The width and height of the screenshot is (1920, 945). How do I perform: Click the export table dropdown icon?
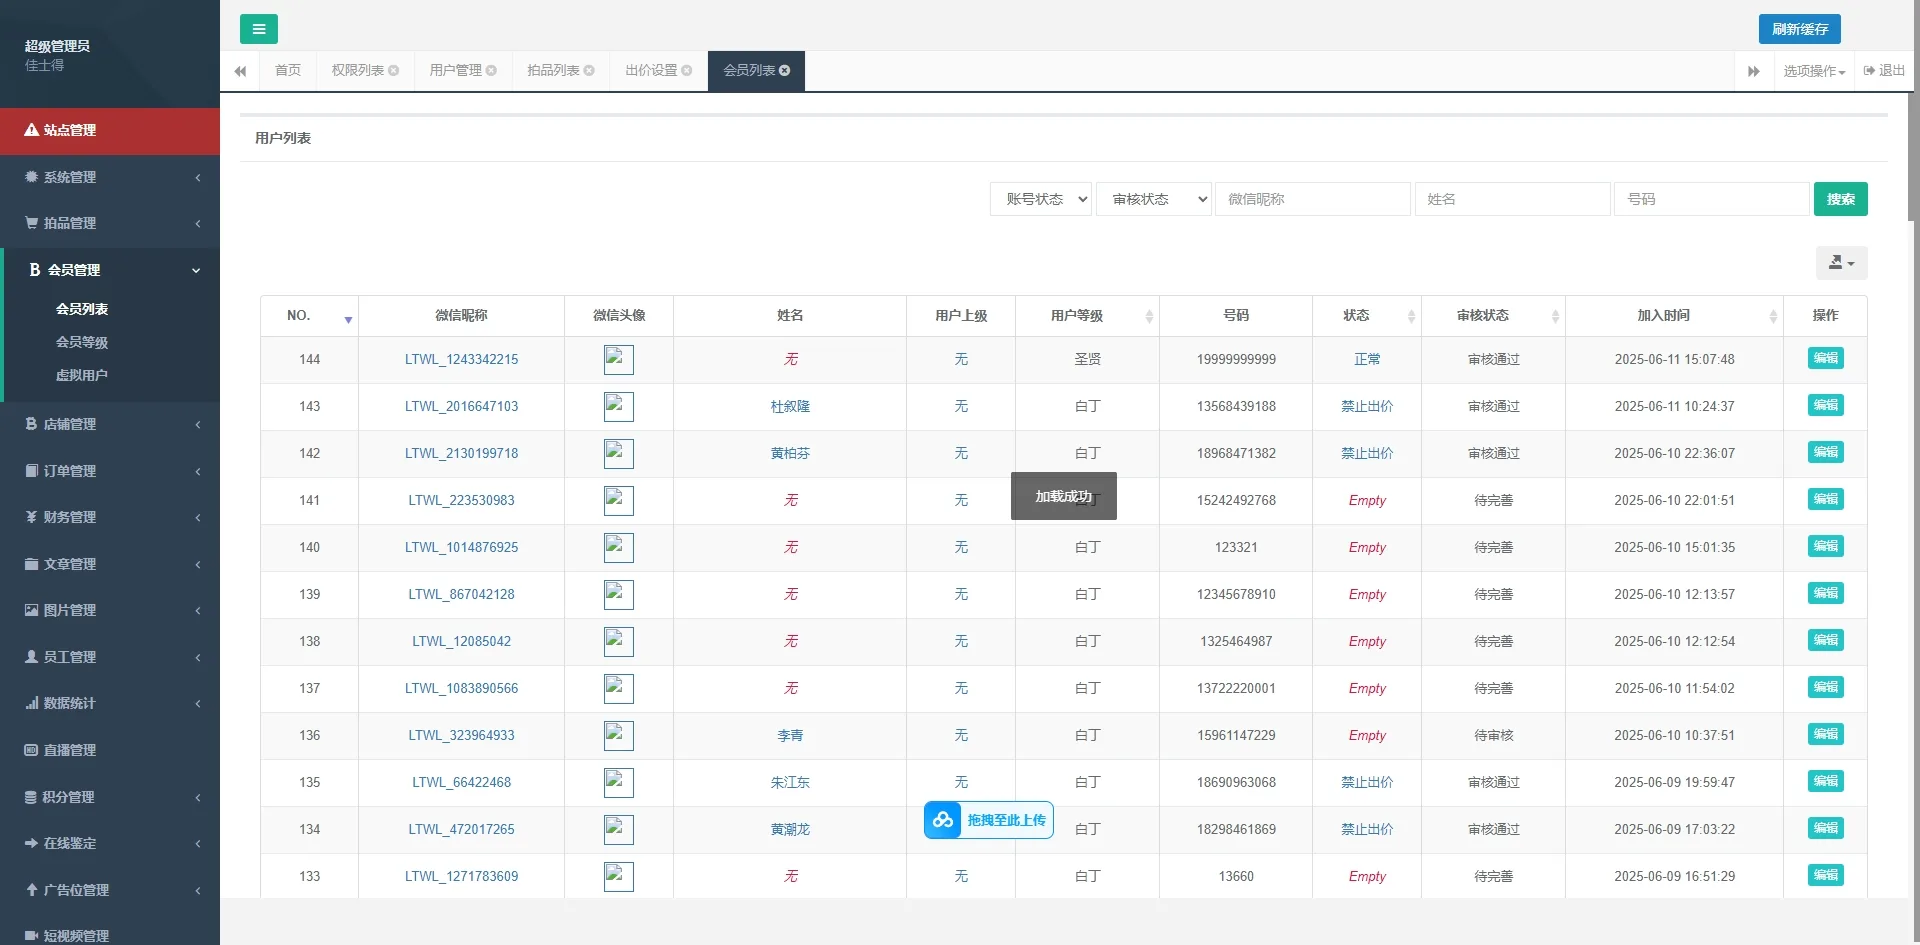pos(1841,263)
